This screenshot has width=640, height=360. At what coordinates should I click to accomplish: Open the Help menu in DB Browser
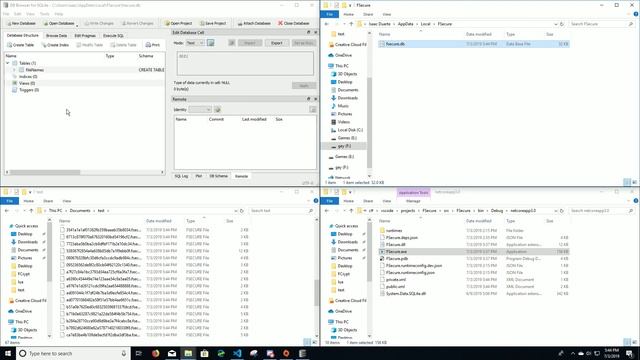pos(59,14)
